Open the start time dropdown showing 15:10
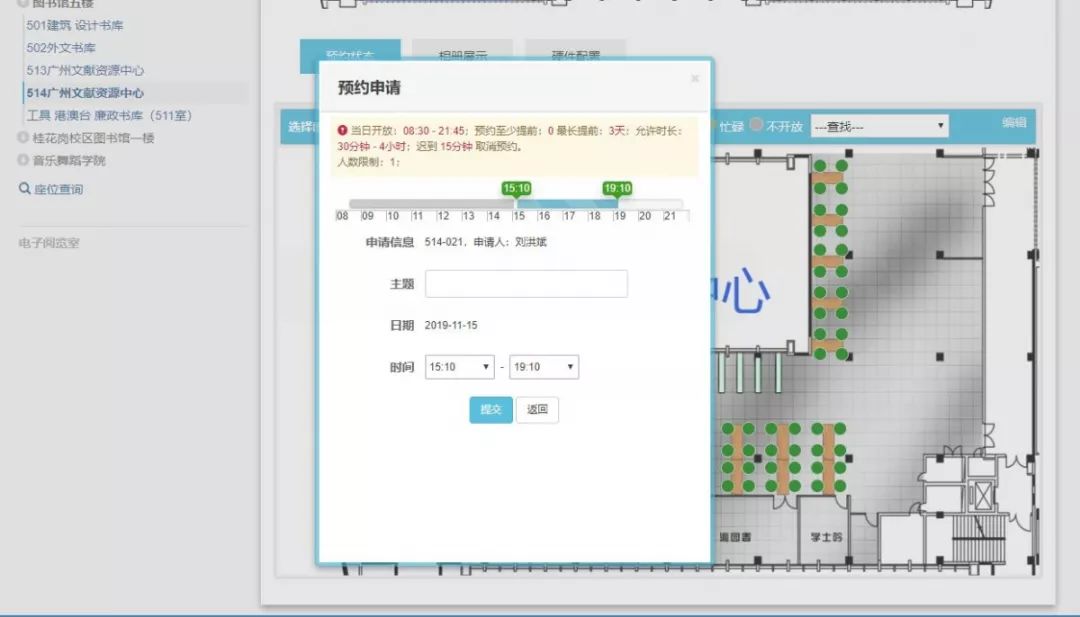Screen dimensions: 1080x617 click(x=459, y=367)
